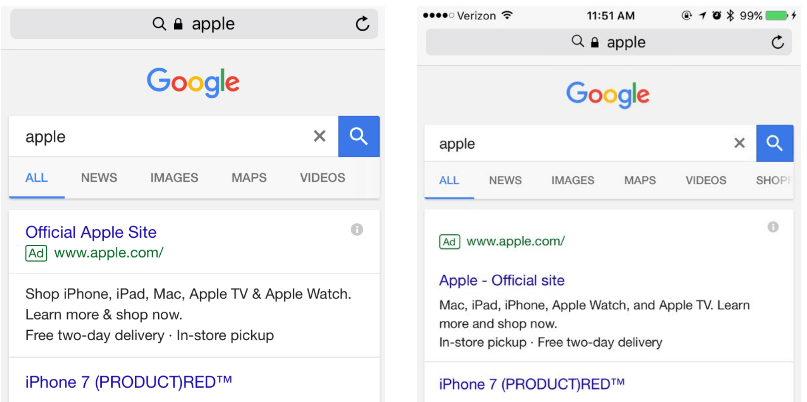Open left 'iPhone 7 (PRODUCT)RED' link
807x402 pixels.
click(129, 382)
